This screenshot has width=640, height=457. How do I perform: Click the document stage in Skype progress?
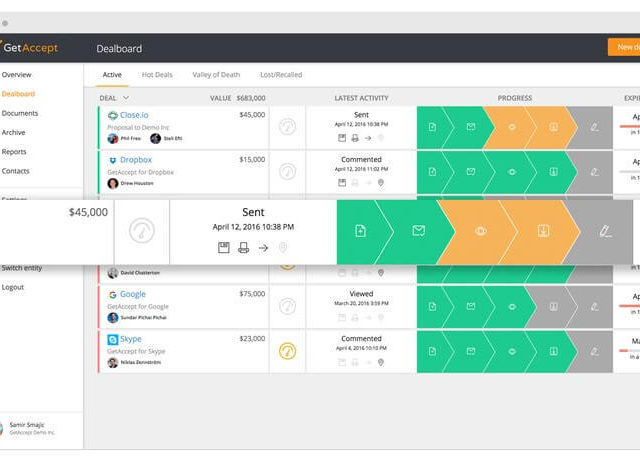[432, 351]
